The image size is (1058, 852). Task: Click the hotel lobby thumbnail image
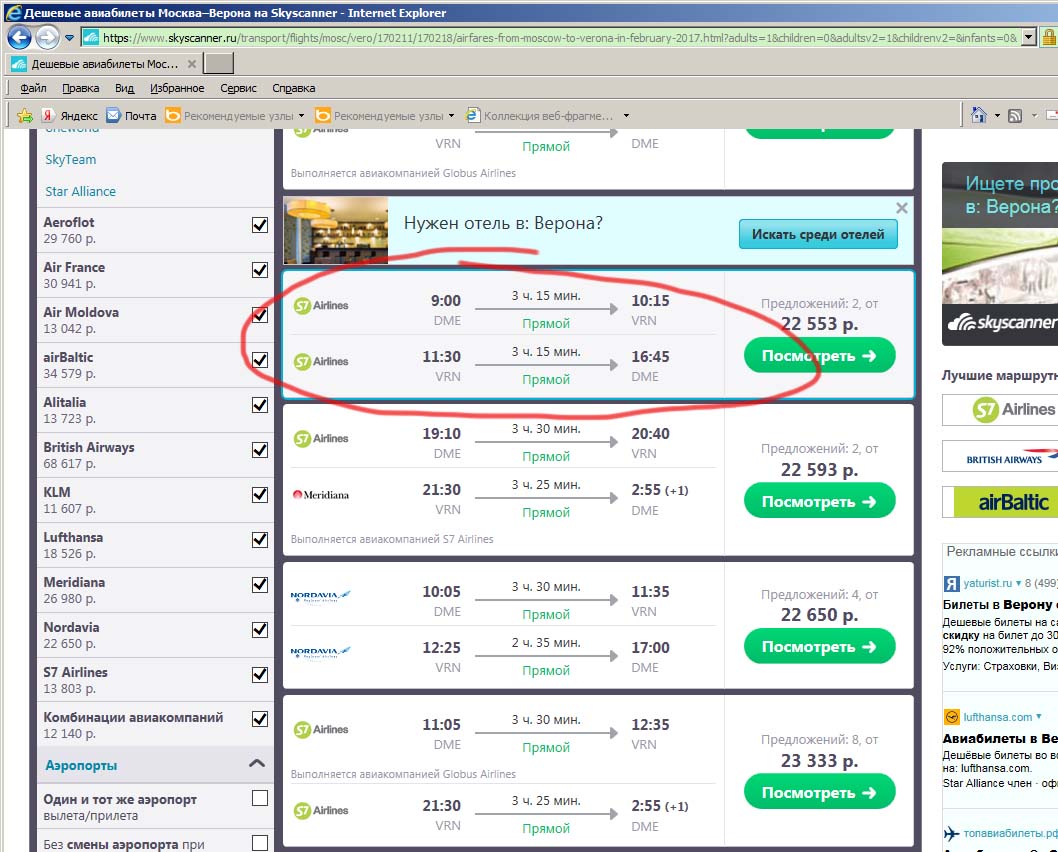(336, 230)
